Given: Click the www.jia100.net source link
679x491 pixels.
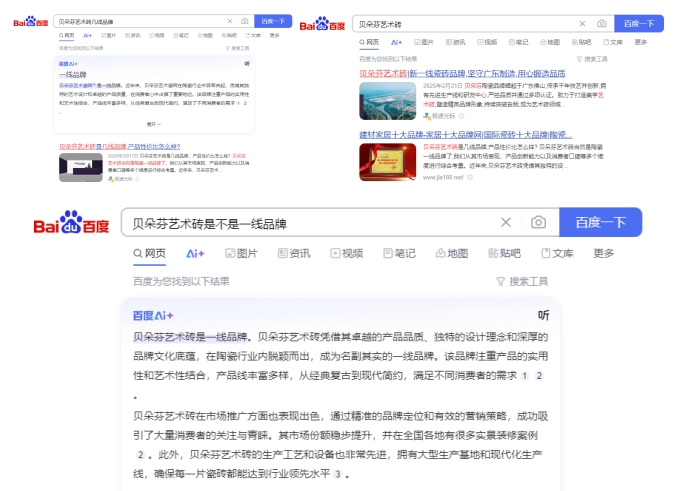Looking at the screenshot, I should [443, 177].
